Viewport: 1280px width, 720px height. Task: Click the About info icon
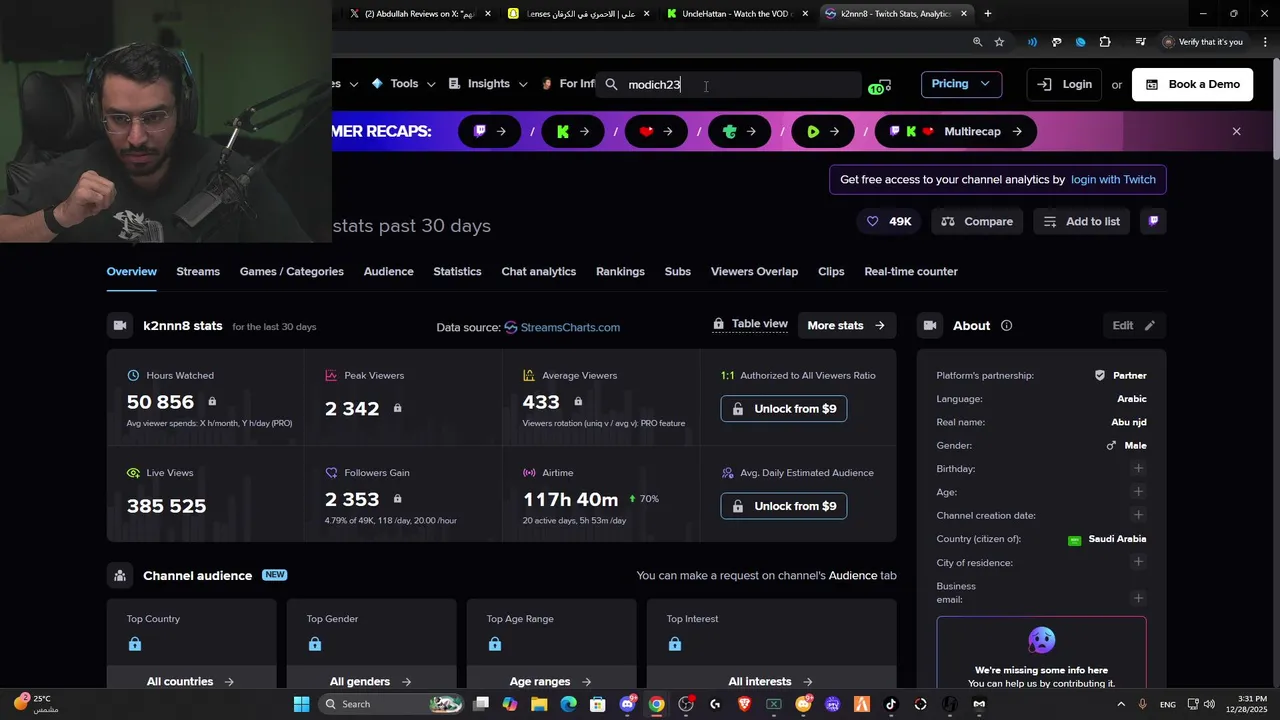click(x=1006, y=326)
